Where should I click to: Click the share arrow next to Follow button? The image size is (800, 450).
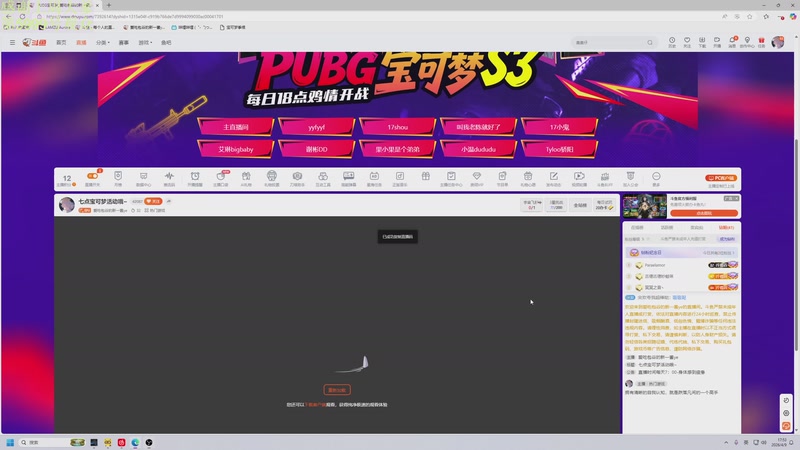pyautogui.click(x=168, y=202)
